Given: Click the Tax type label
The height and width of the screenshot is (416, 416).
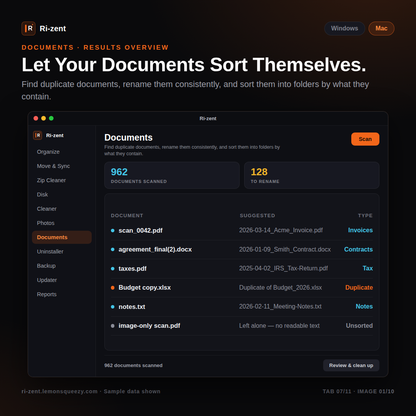Looking at the screenshot, I should coord(368,268).
